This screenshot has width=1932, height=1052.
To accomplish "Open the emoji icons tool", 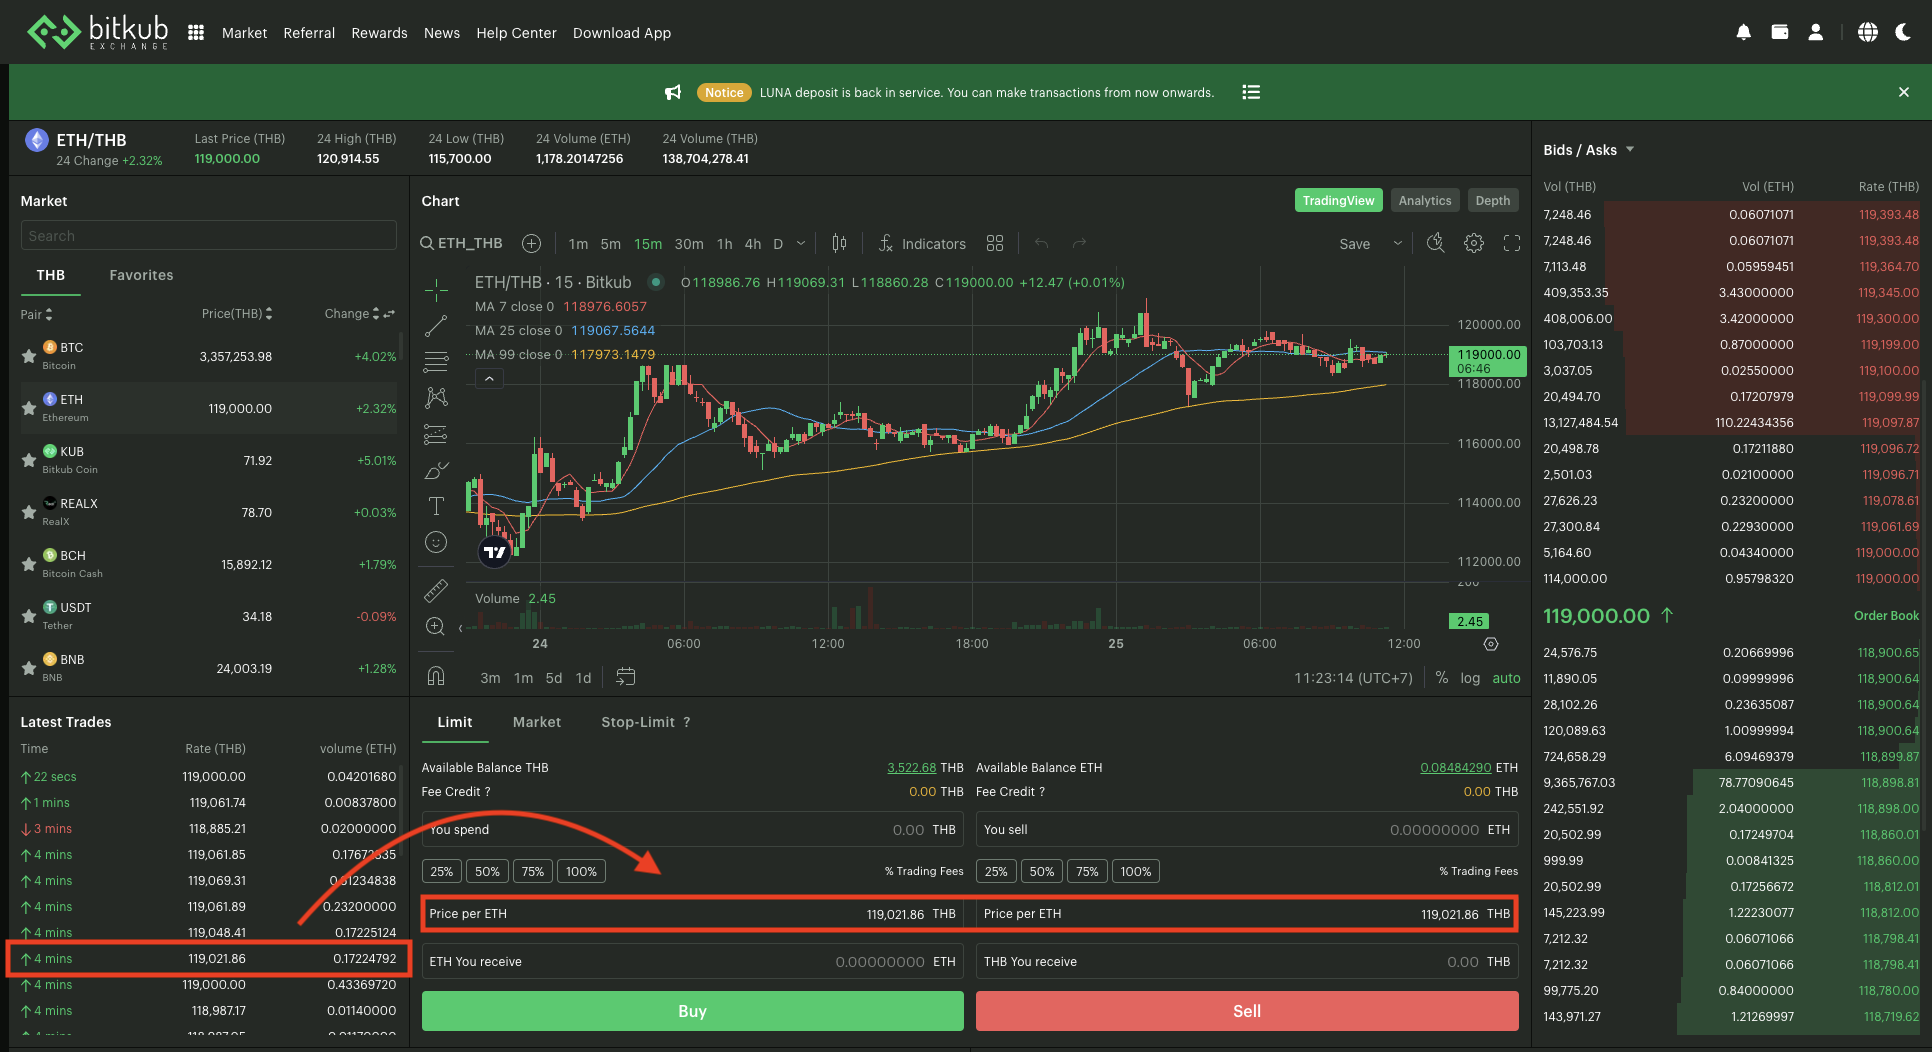I will click(436, 542).
